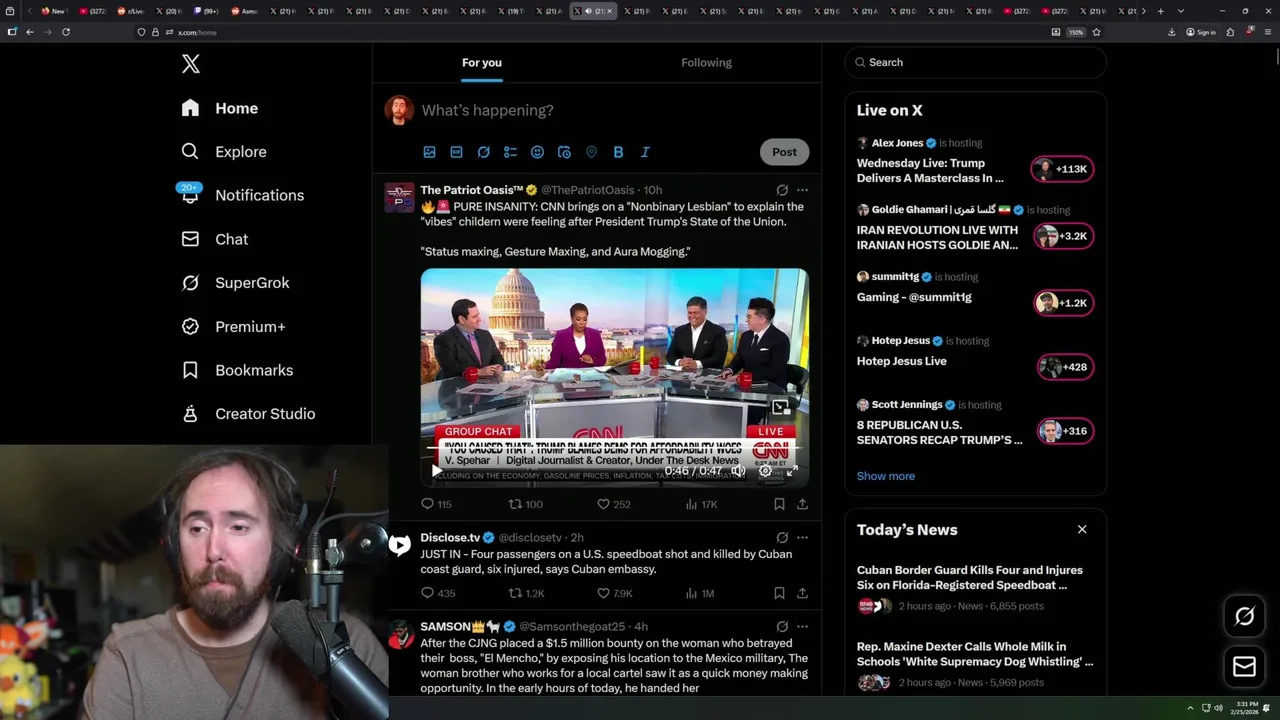
Task: Apply bold formatting in composer
Action: (x=618, y=152)
